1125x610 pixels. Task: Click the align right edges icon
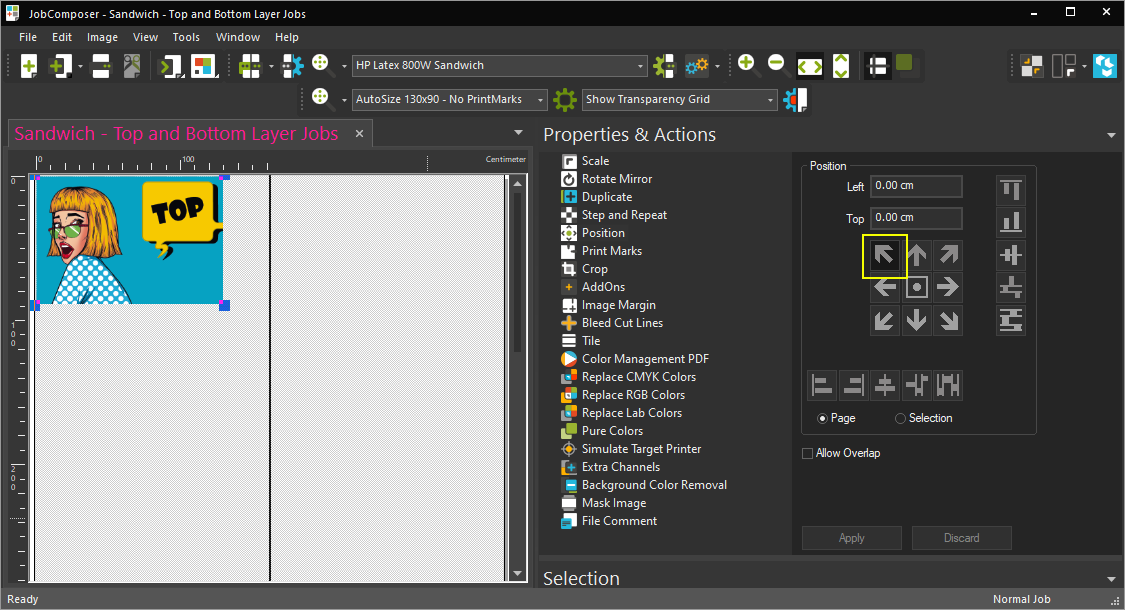click(853, 385)
